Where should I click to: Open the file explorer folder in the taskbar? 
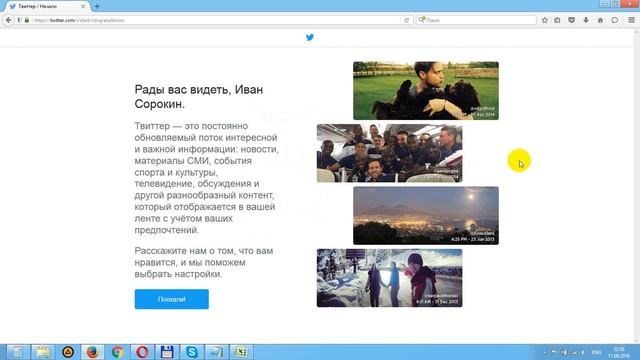[x=43, y=352]
